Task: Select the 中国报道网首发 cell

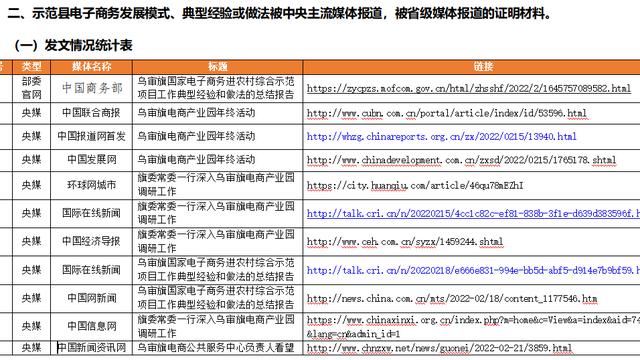Action: pos(91,136)
